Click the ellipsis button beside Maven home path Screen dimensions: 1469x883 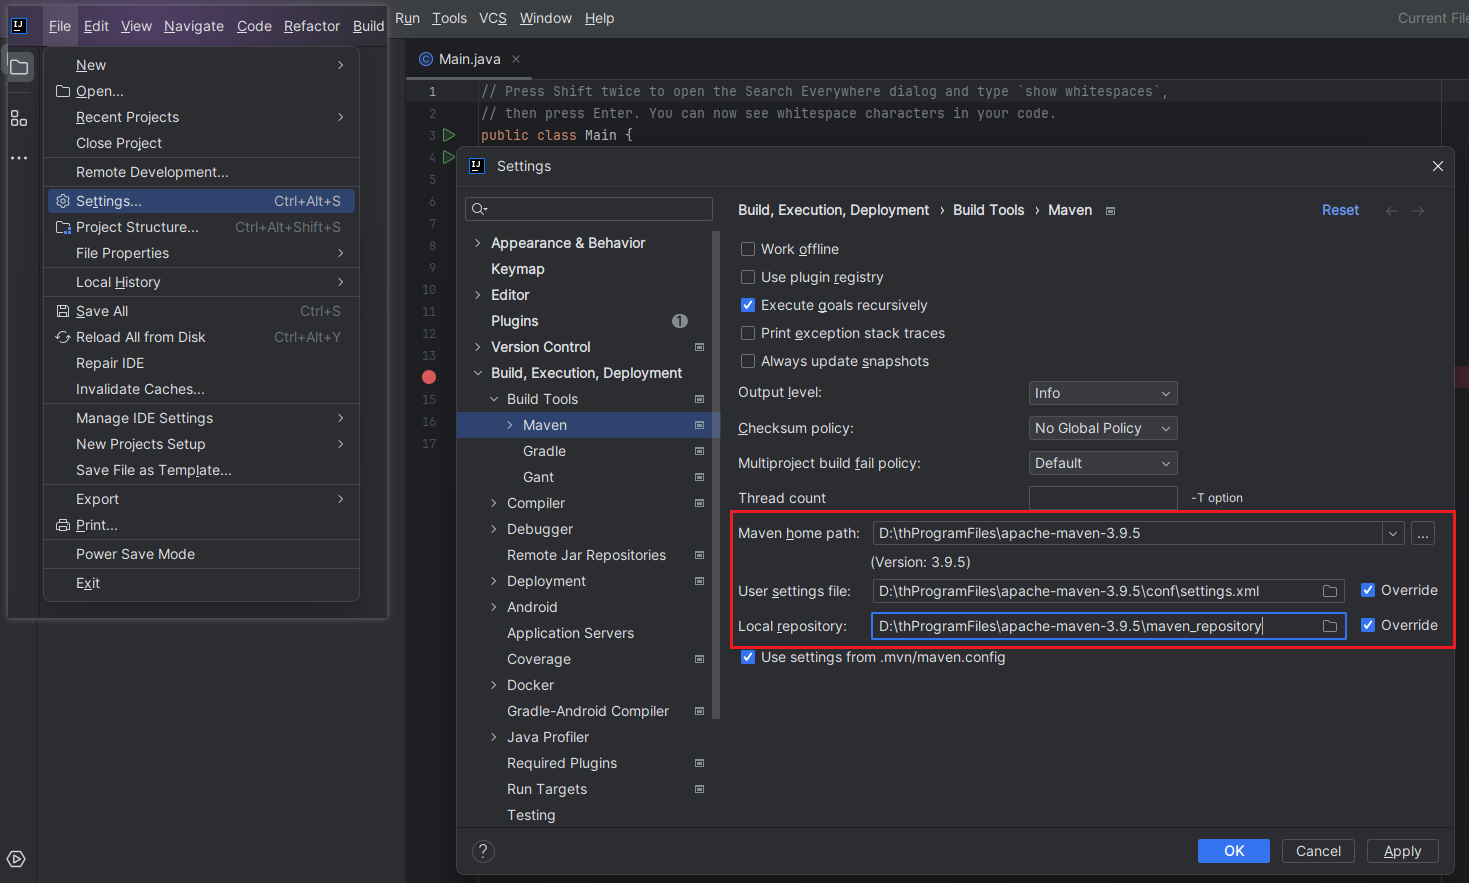tap(1423, 533)
